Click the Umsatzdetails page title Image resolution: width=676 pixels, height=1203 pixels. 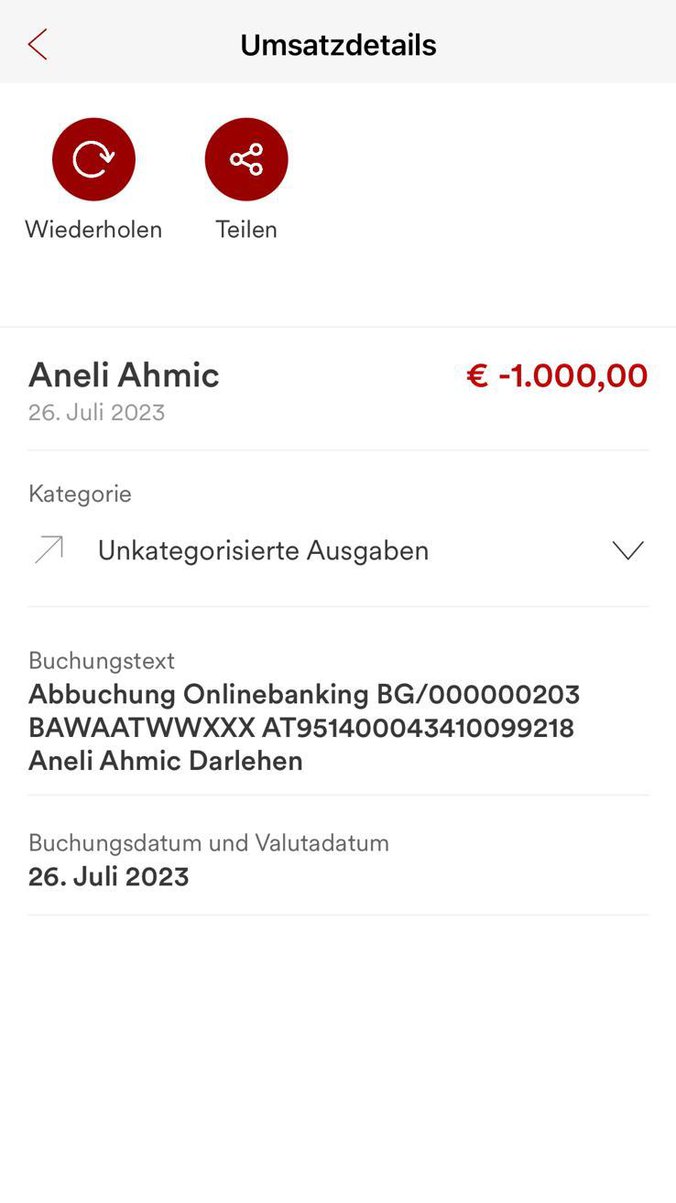(338, 45)
